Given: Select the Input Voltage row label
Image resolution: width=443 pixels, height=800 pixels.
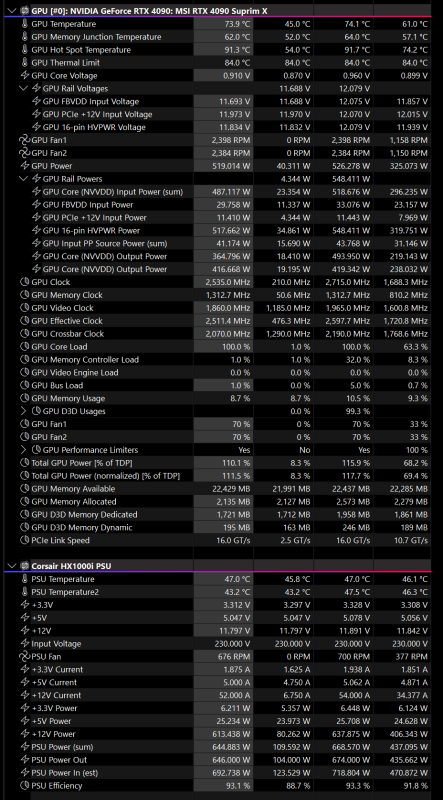Looking at the screenshot, I should point(56,644).
